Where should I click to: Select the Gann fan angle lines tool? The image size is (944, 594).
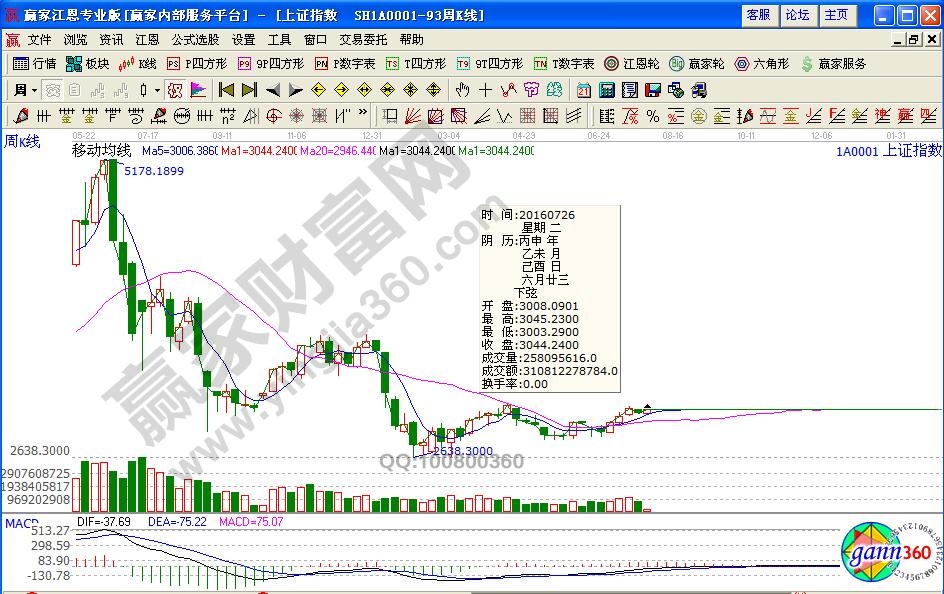point(413,116)
